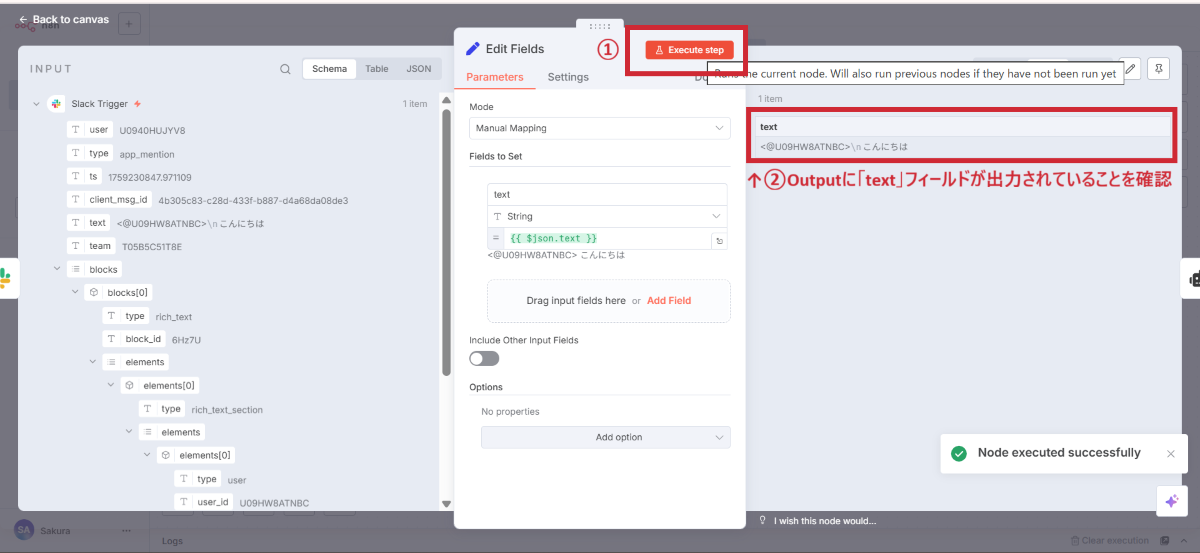Click the list icon of blocks array
Image resolution: width=1200 pixels, height=553 pixels.
(75, 269)
